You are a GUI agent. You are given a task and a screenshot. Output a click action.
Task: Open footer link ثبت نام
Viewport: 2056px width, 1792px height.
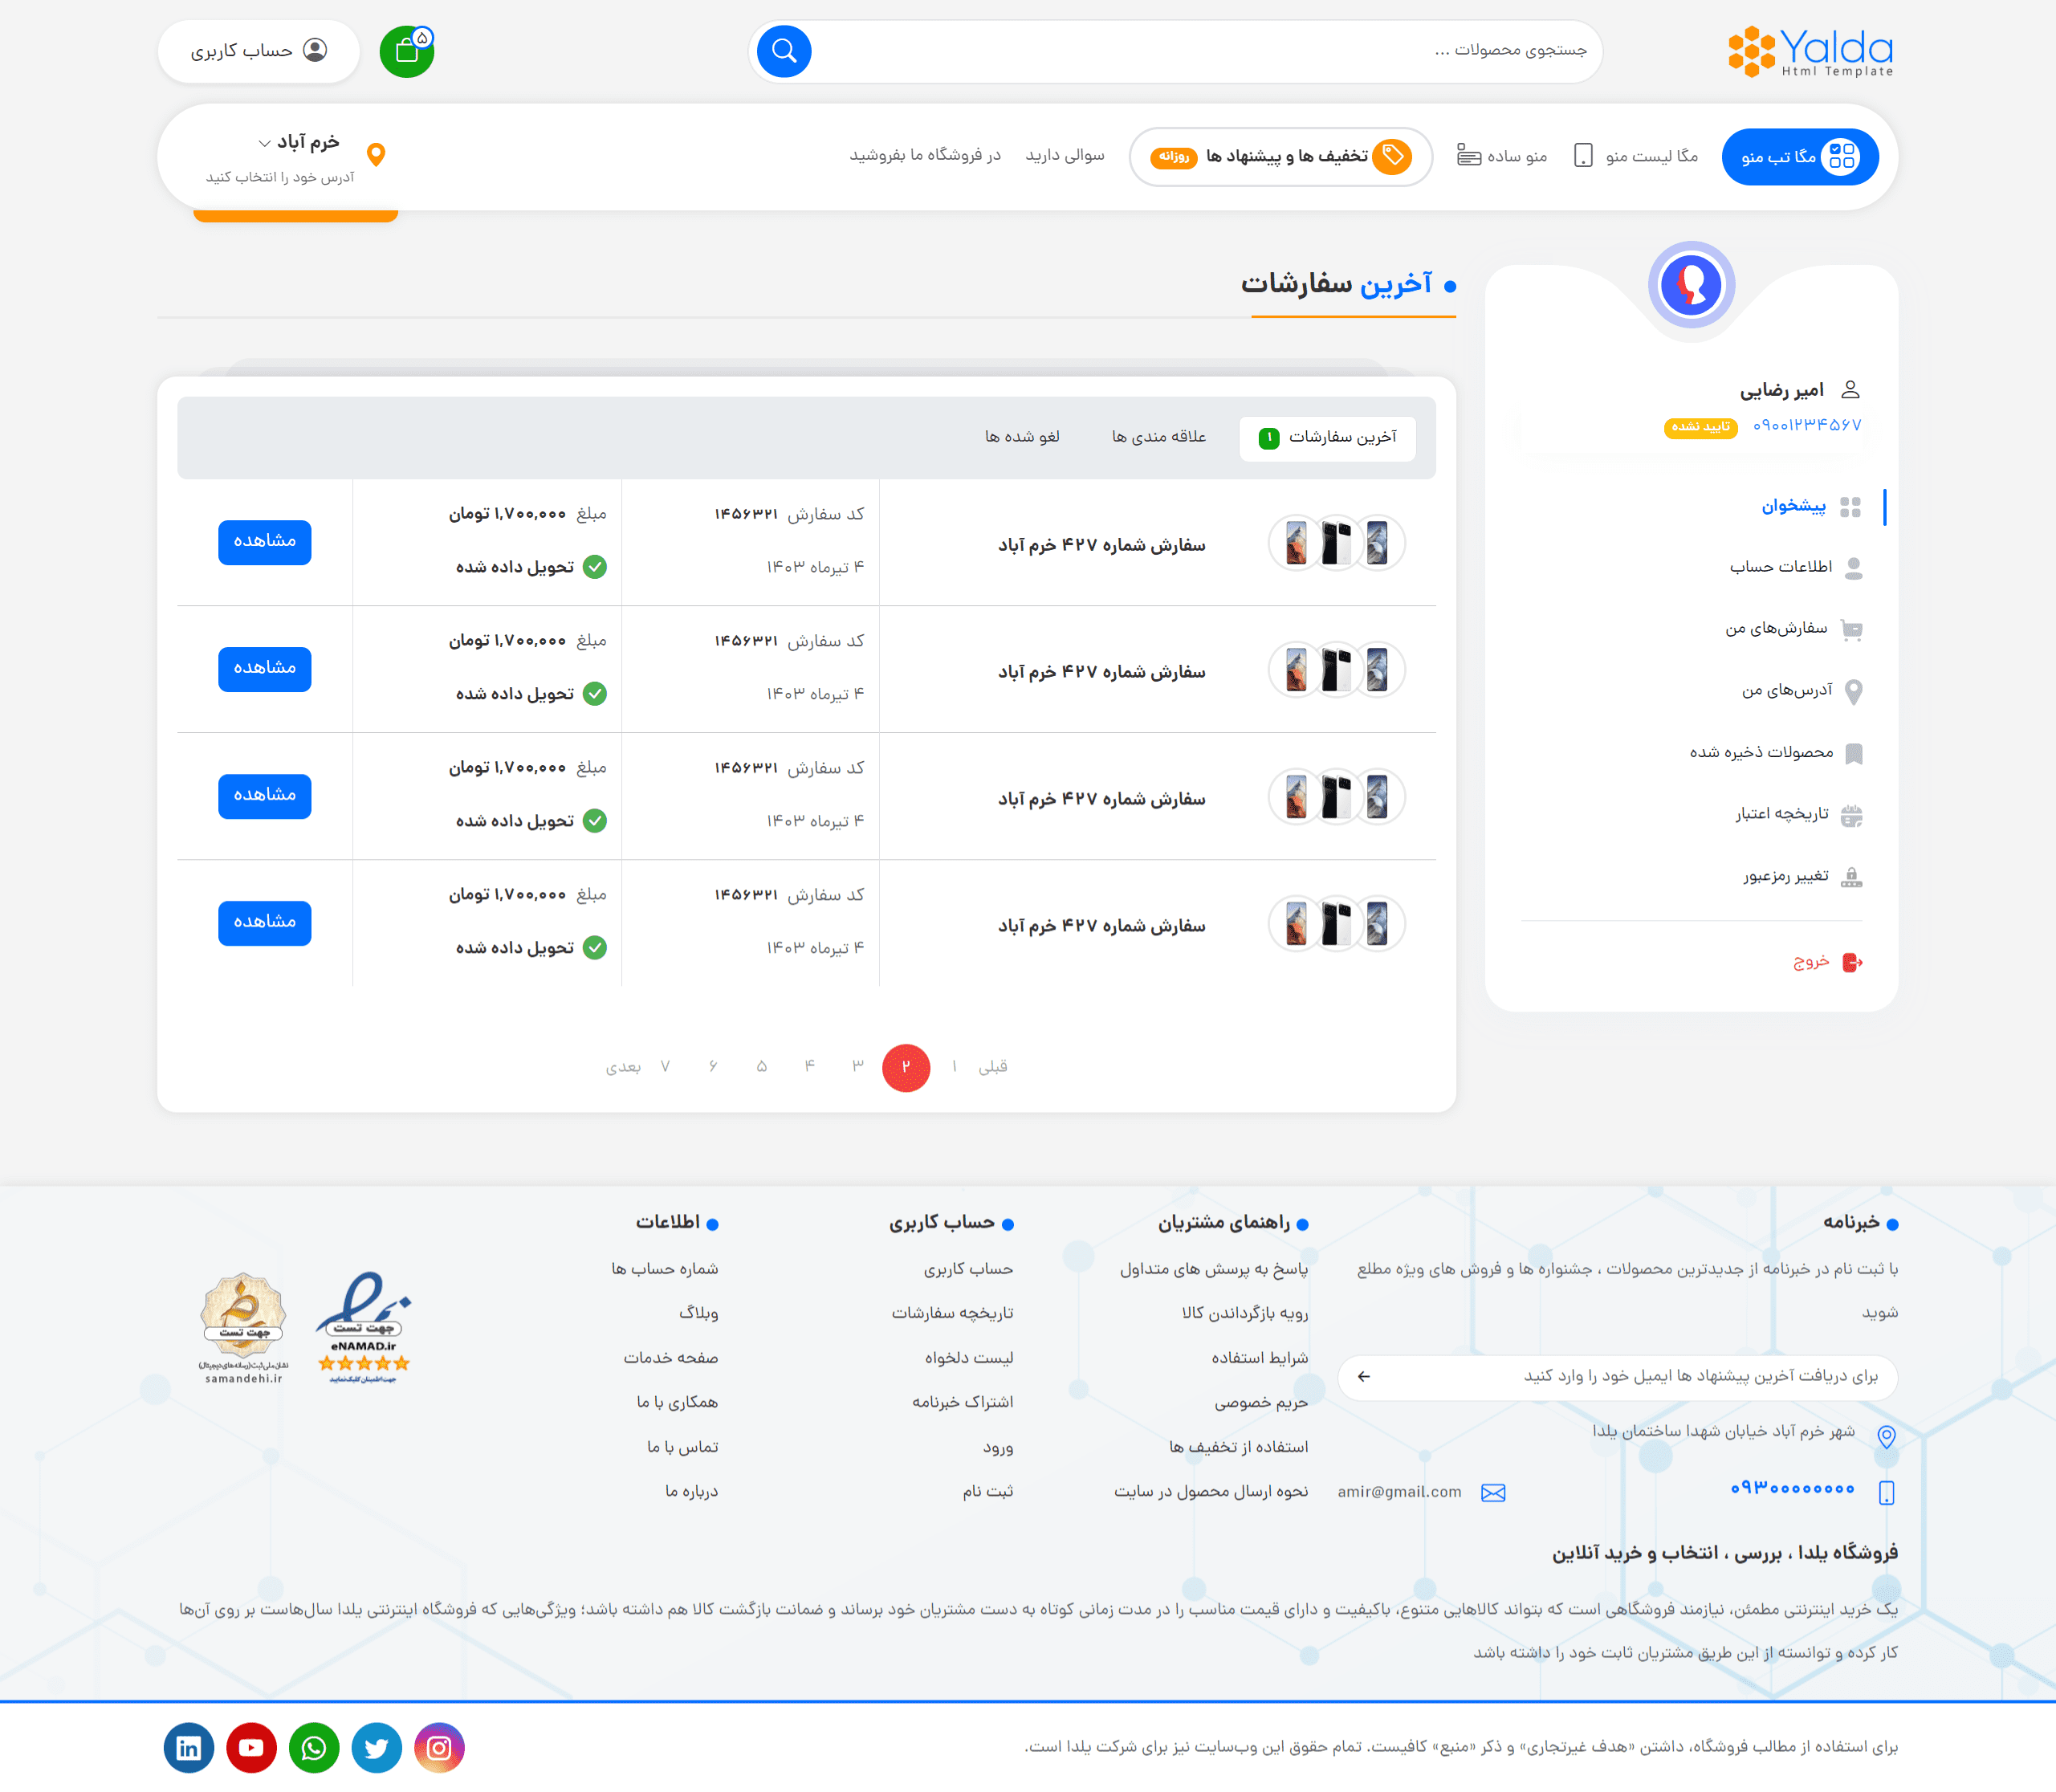[x=988, y=1491]
